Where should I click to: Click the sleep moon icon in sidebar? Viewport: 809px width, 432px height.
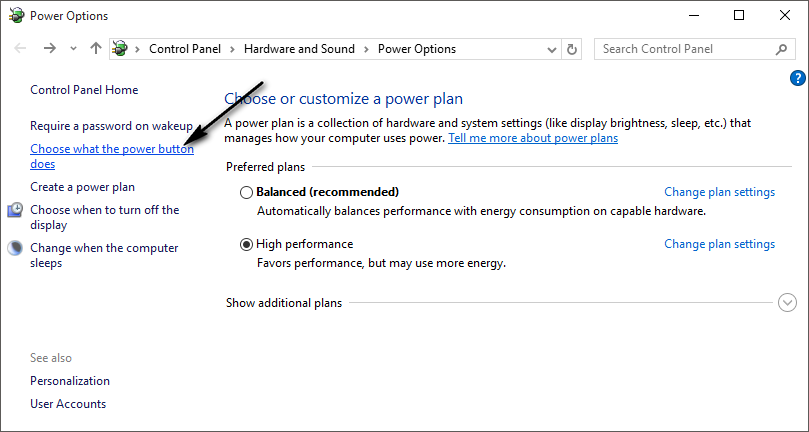point(15,248)
